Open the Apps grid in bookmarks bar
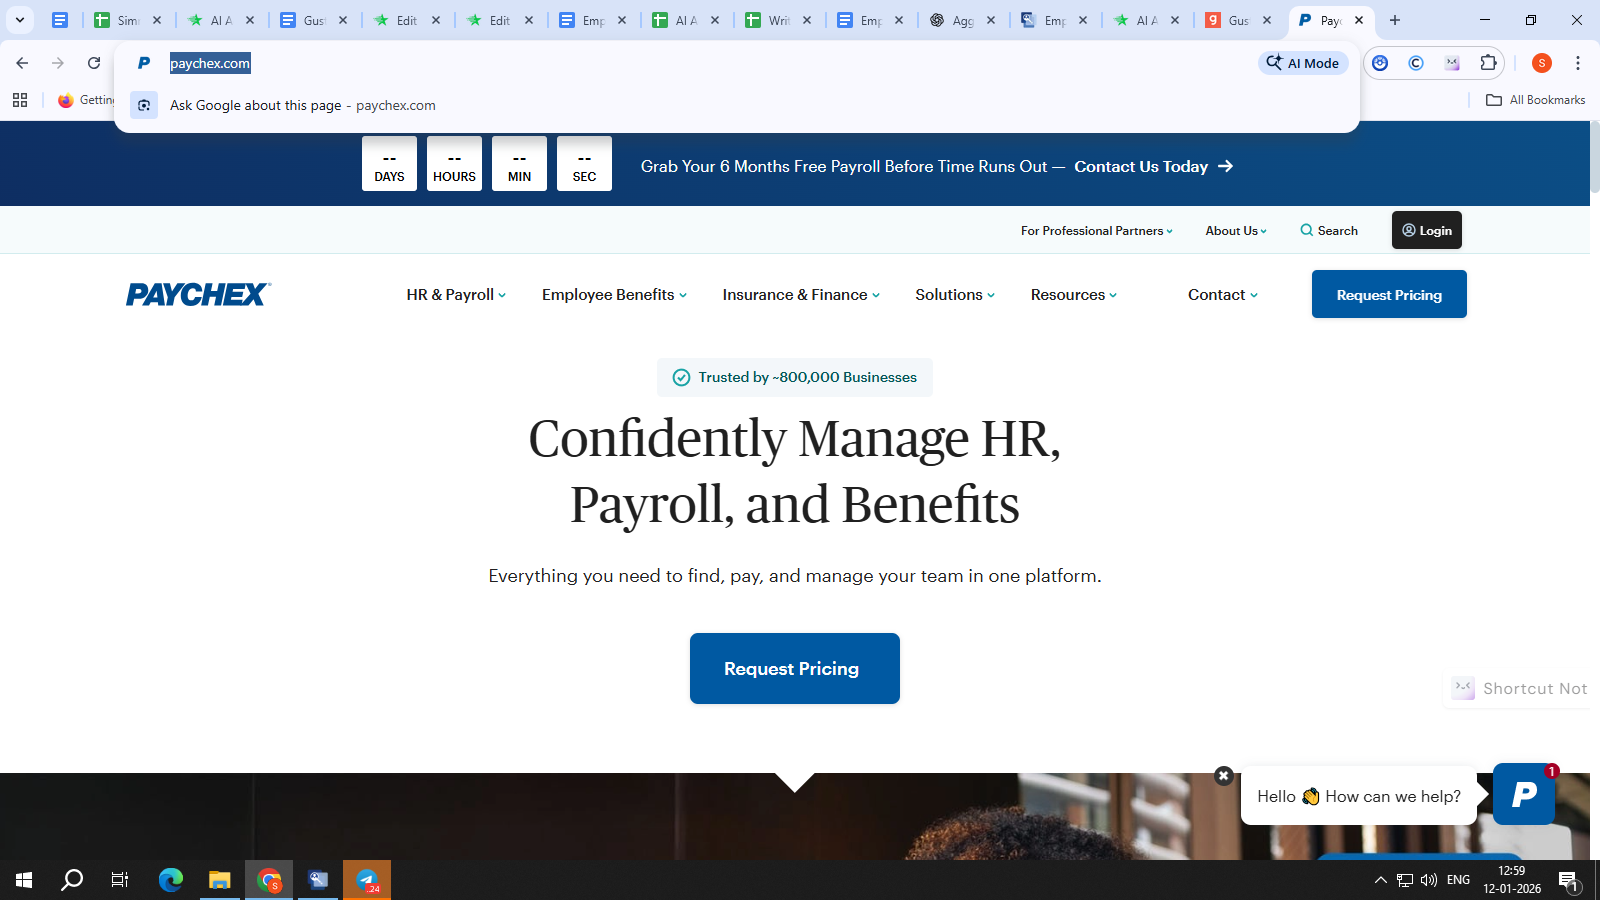 [x=20, y=100]
